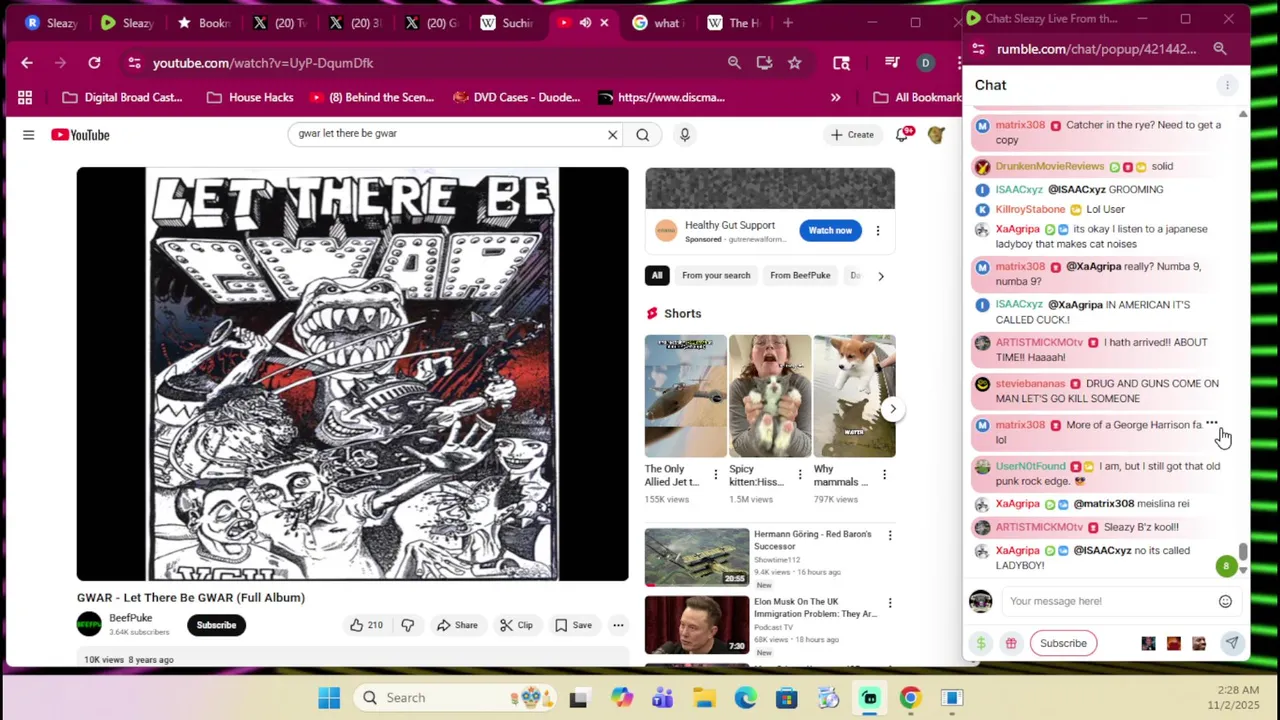Image resolution: width=1280 pixels, height=720 pixels.
Task: Open Hermann Göring Red Baron's Successor video
Action: click(x=697, y=557)
